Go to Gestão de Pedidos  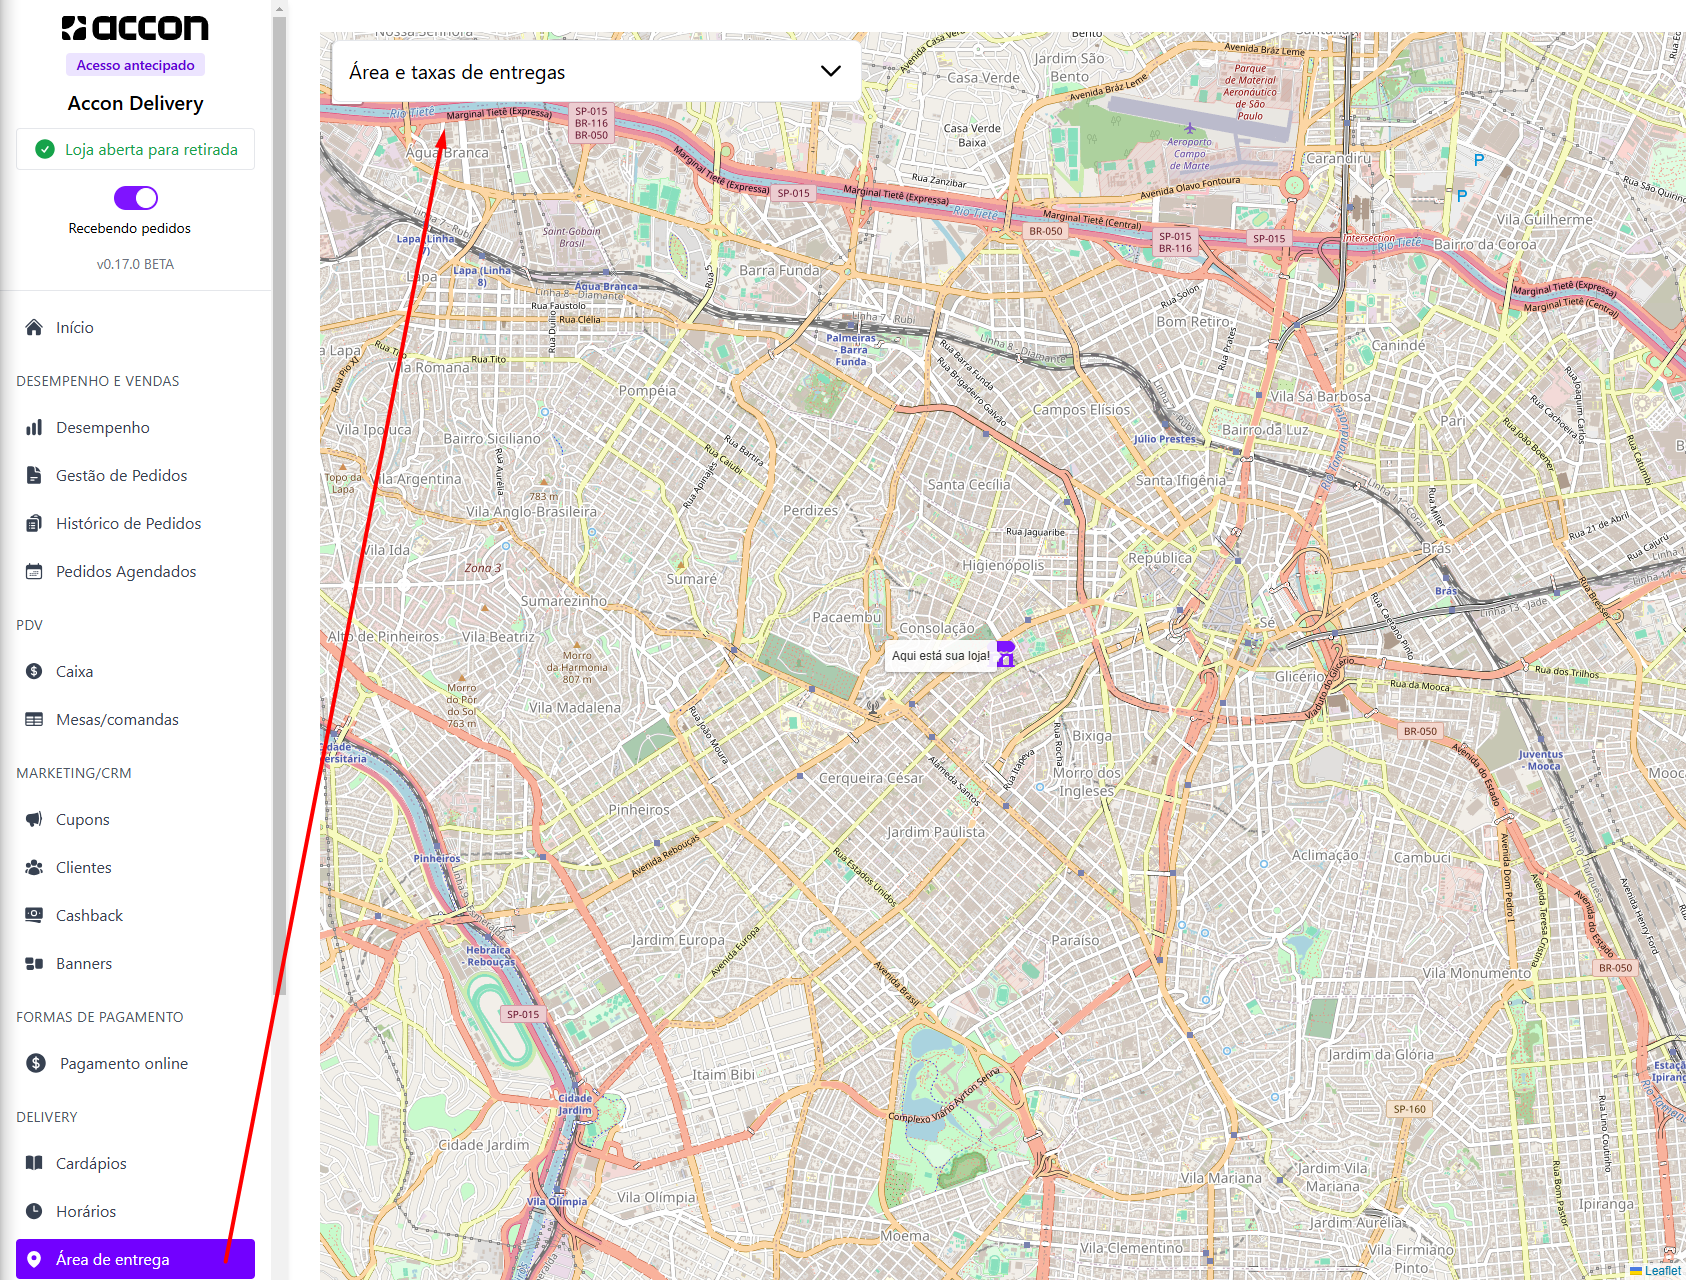pyautogui.click(x=136, y=475)
